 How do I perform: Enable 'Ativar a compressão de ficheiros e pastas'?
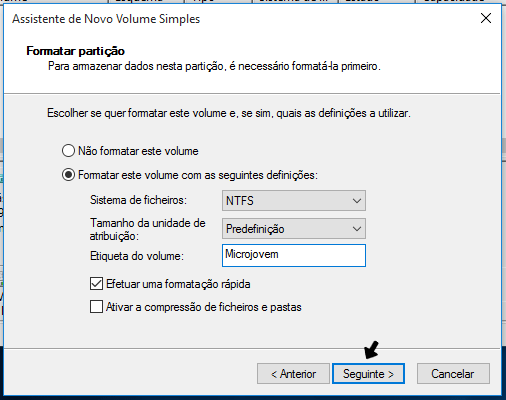(96, 307)
